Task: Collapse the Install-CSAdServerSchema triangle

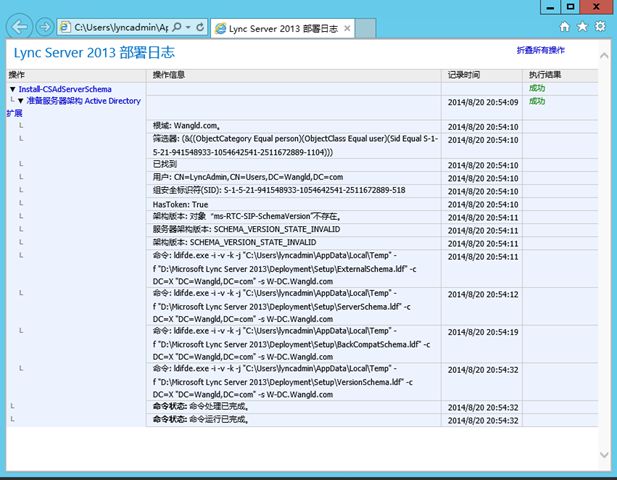Action: tap(13, 89)
